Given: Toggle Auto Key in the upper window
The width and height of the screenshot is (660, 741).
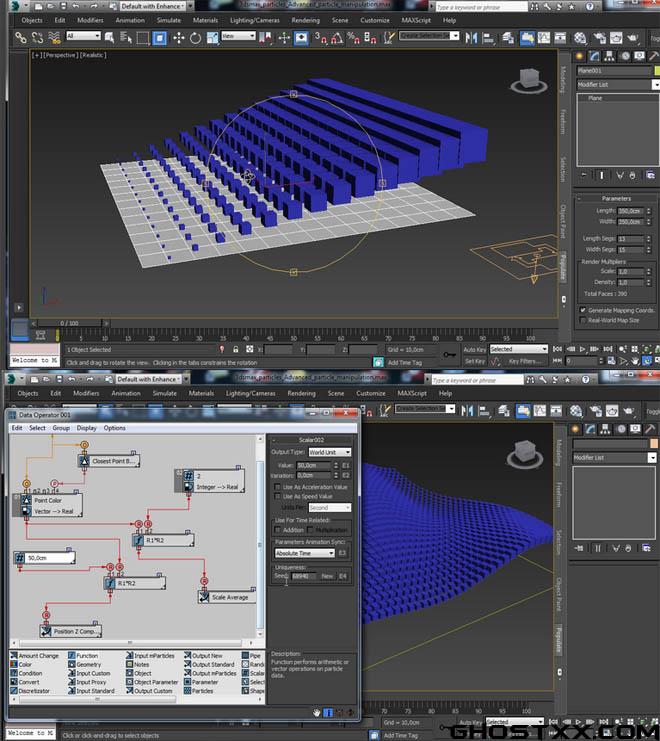Looking at the screenshot, I should (474, 349).
